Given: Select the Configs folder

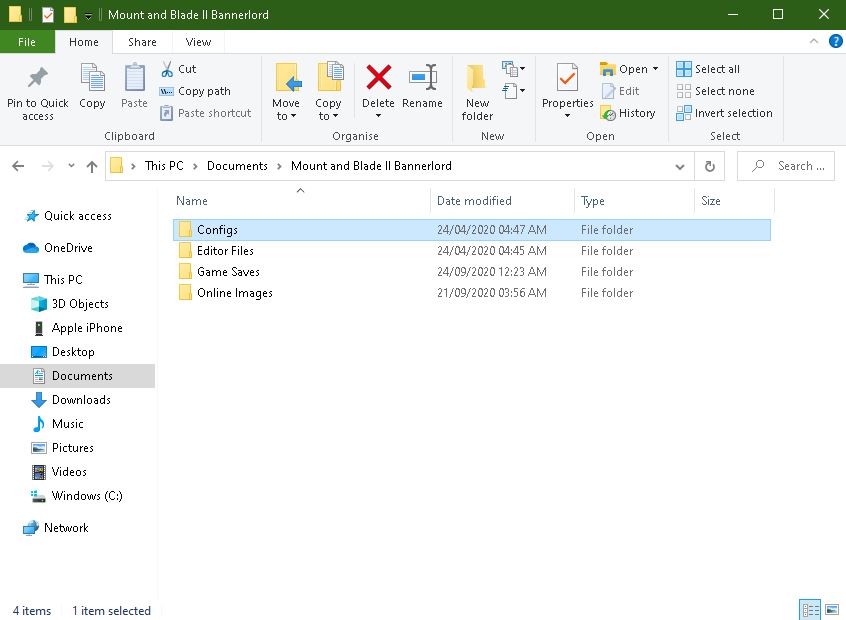Looking at the screenshot, I should coord(472,230).
